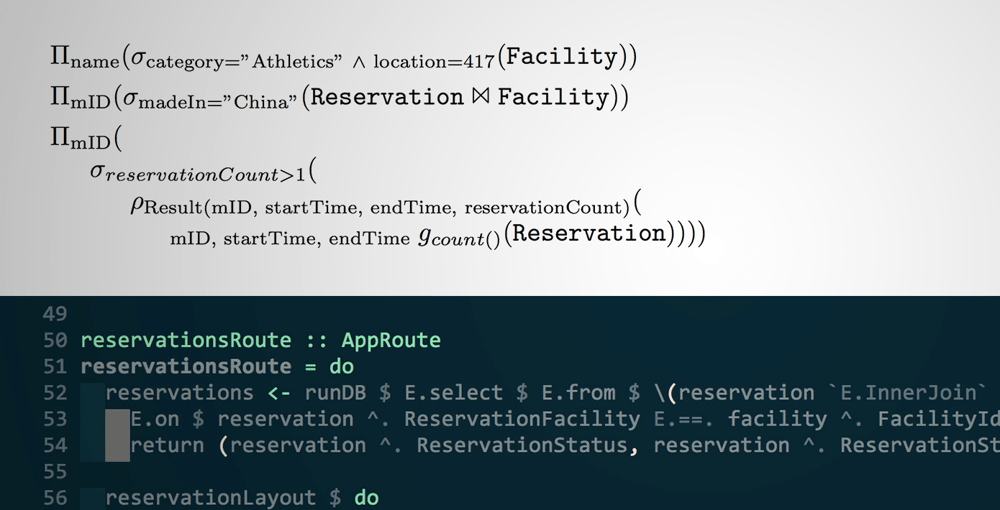Select the empty line 55 number

(55, 471)
